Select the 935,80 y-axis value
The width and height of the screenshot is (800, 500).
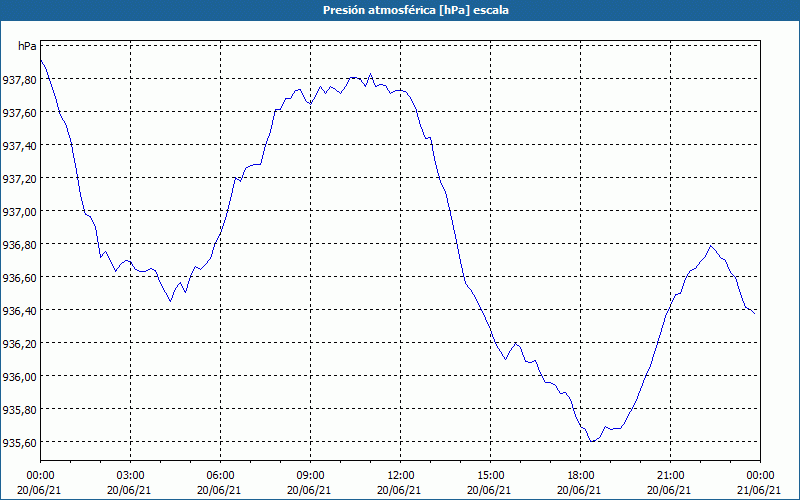pos(19,410)
